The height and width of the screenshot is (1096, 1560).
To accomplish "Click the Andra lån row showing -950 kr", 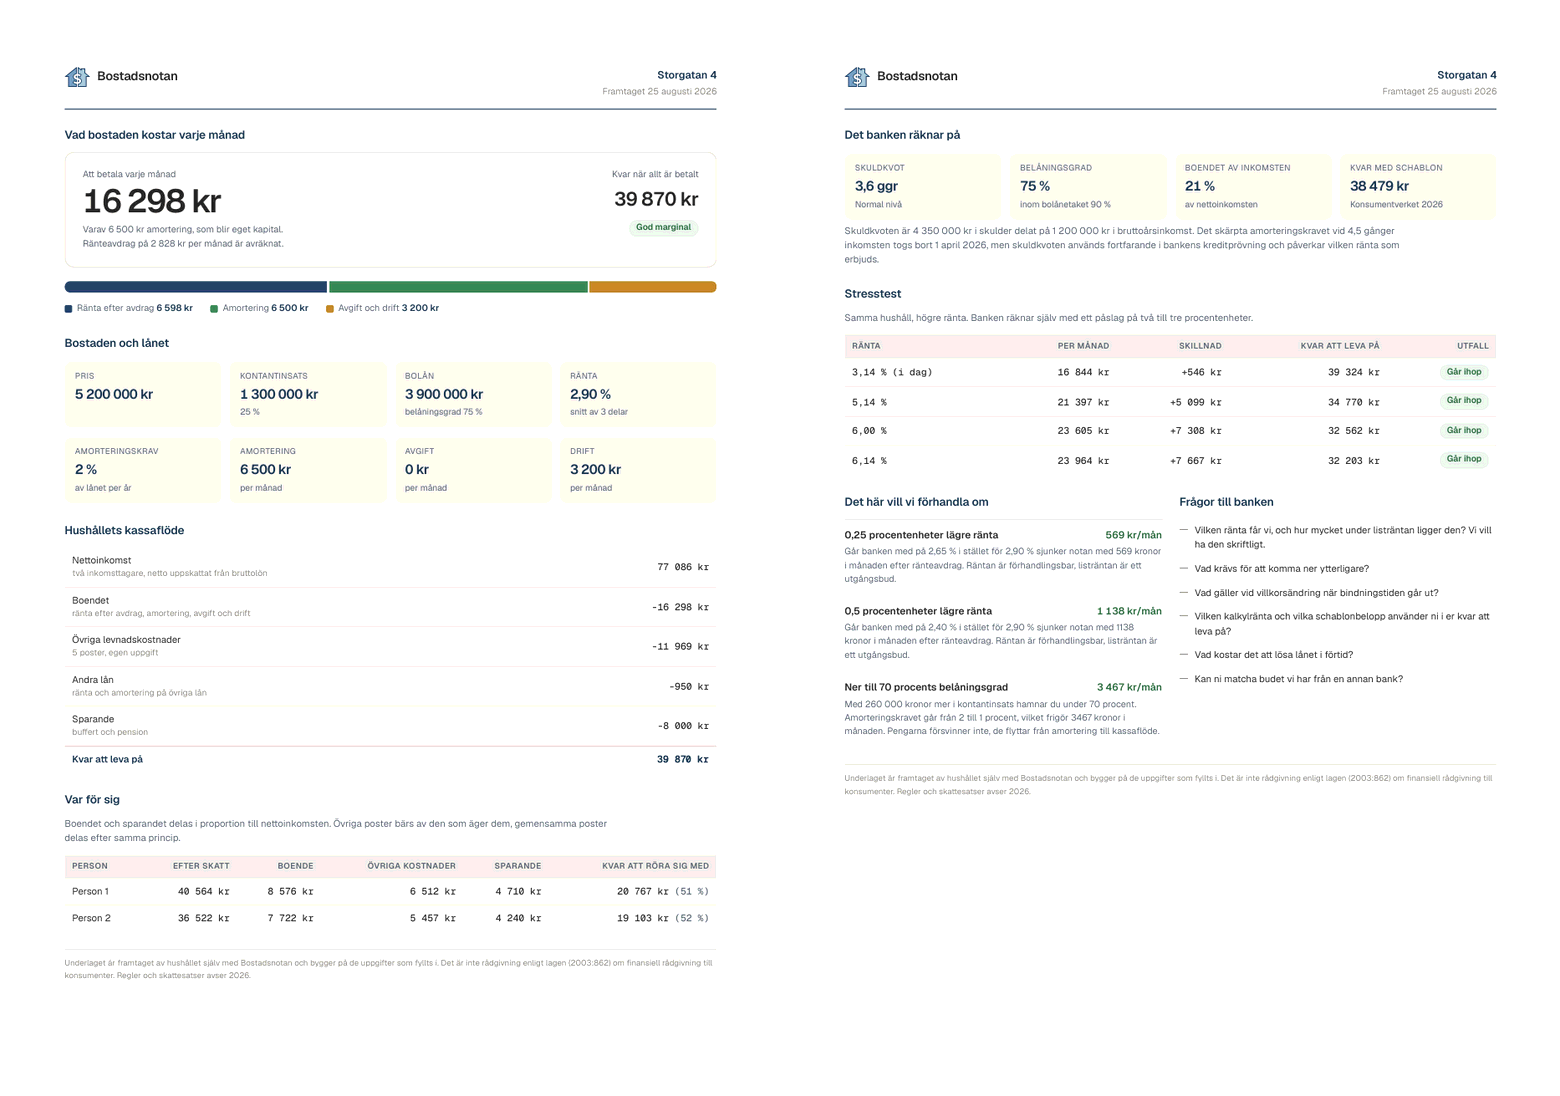I will [390, 686].
